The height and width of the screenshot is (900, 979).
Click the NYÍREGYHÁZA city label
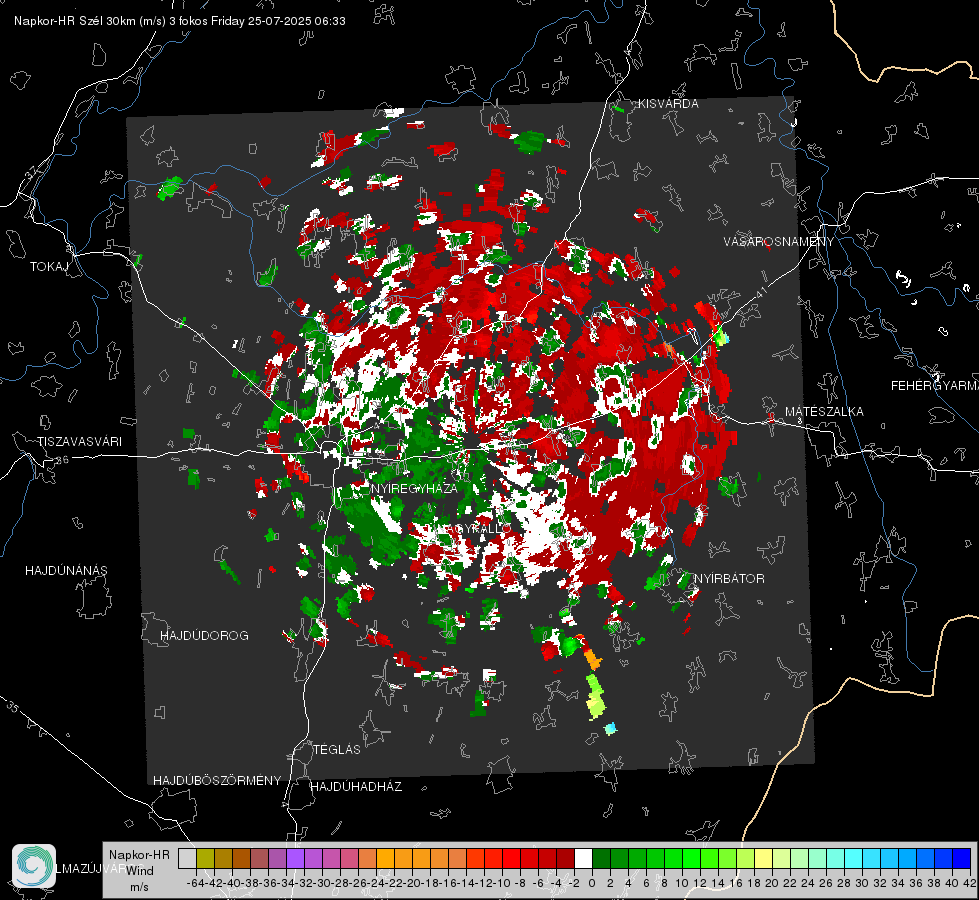[414, 488]
